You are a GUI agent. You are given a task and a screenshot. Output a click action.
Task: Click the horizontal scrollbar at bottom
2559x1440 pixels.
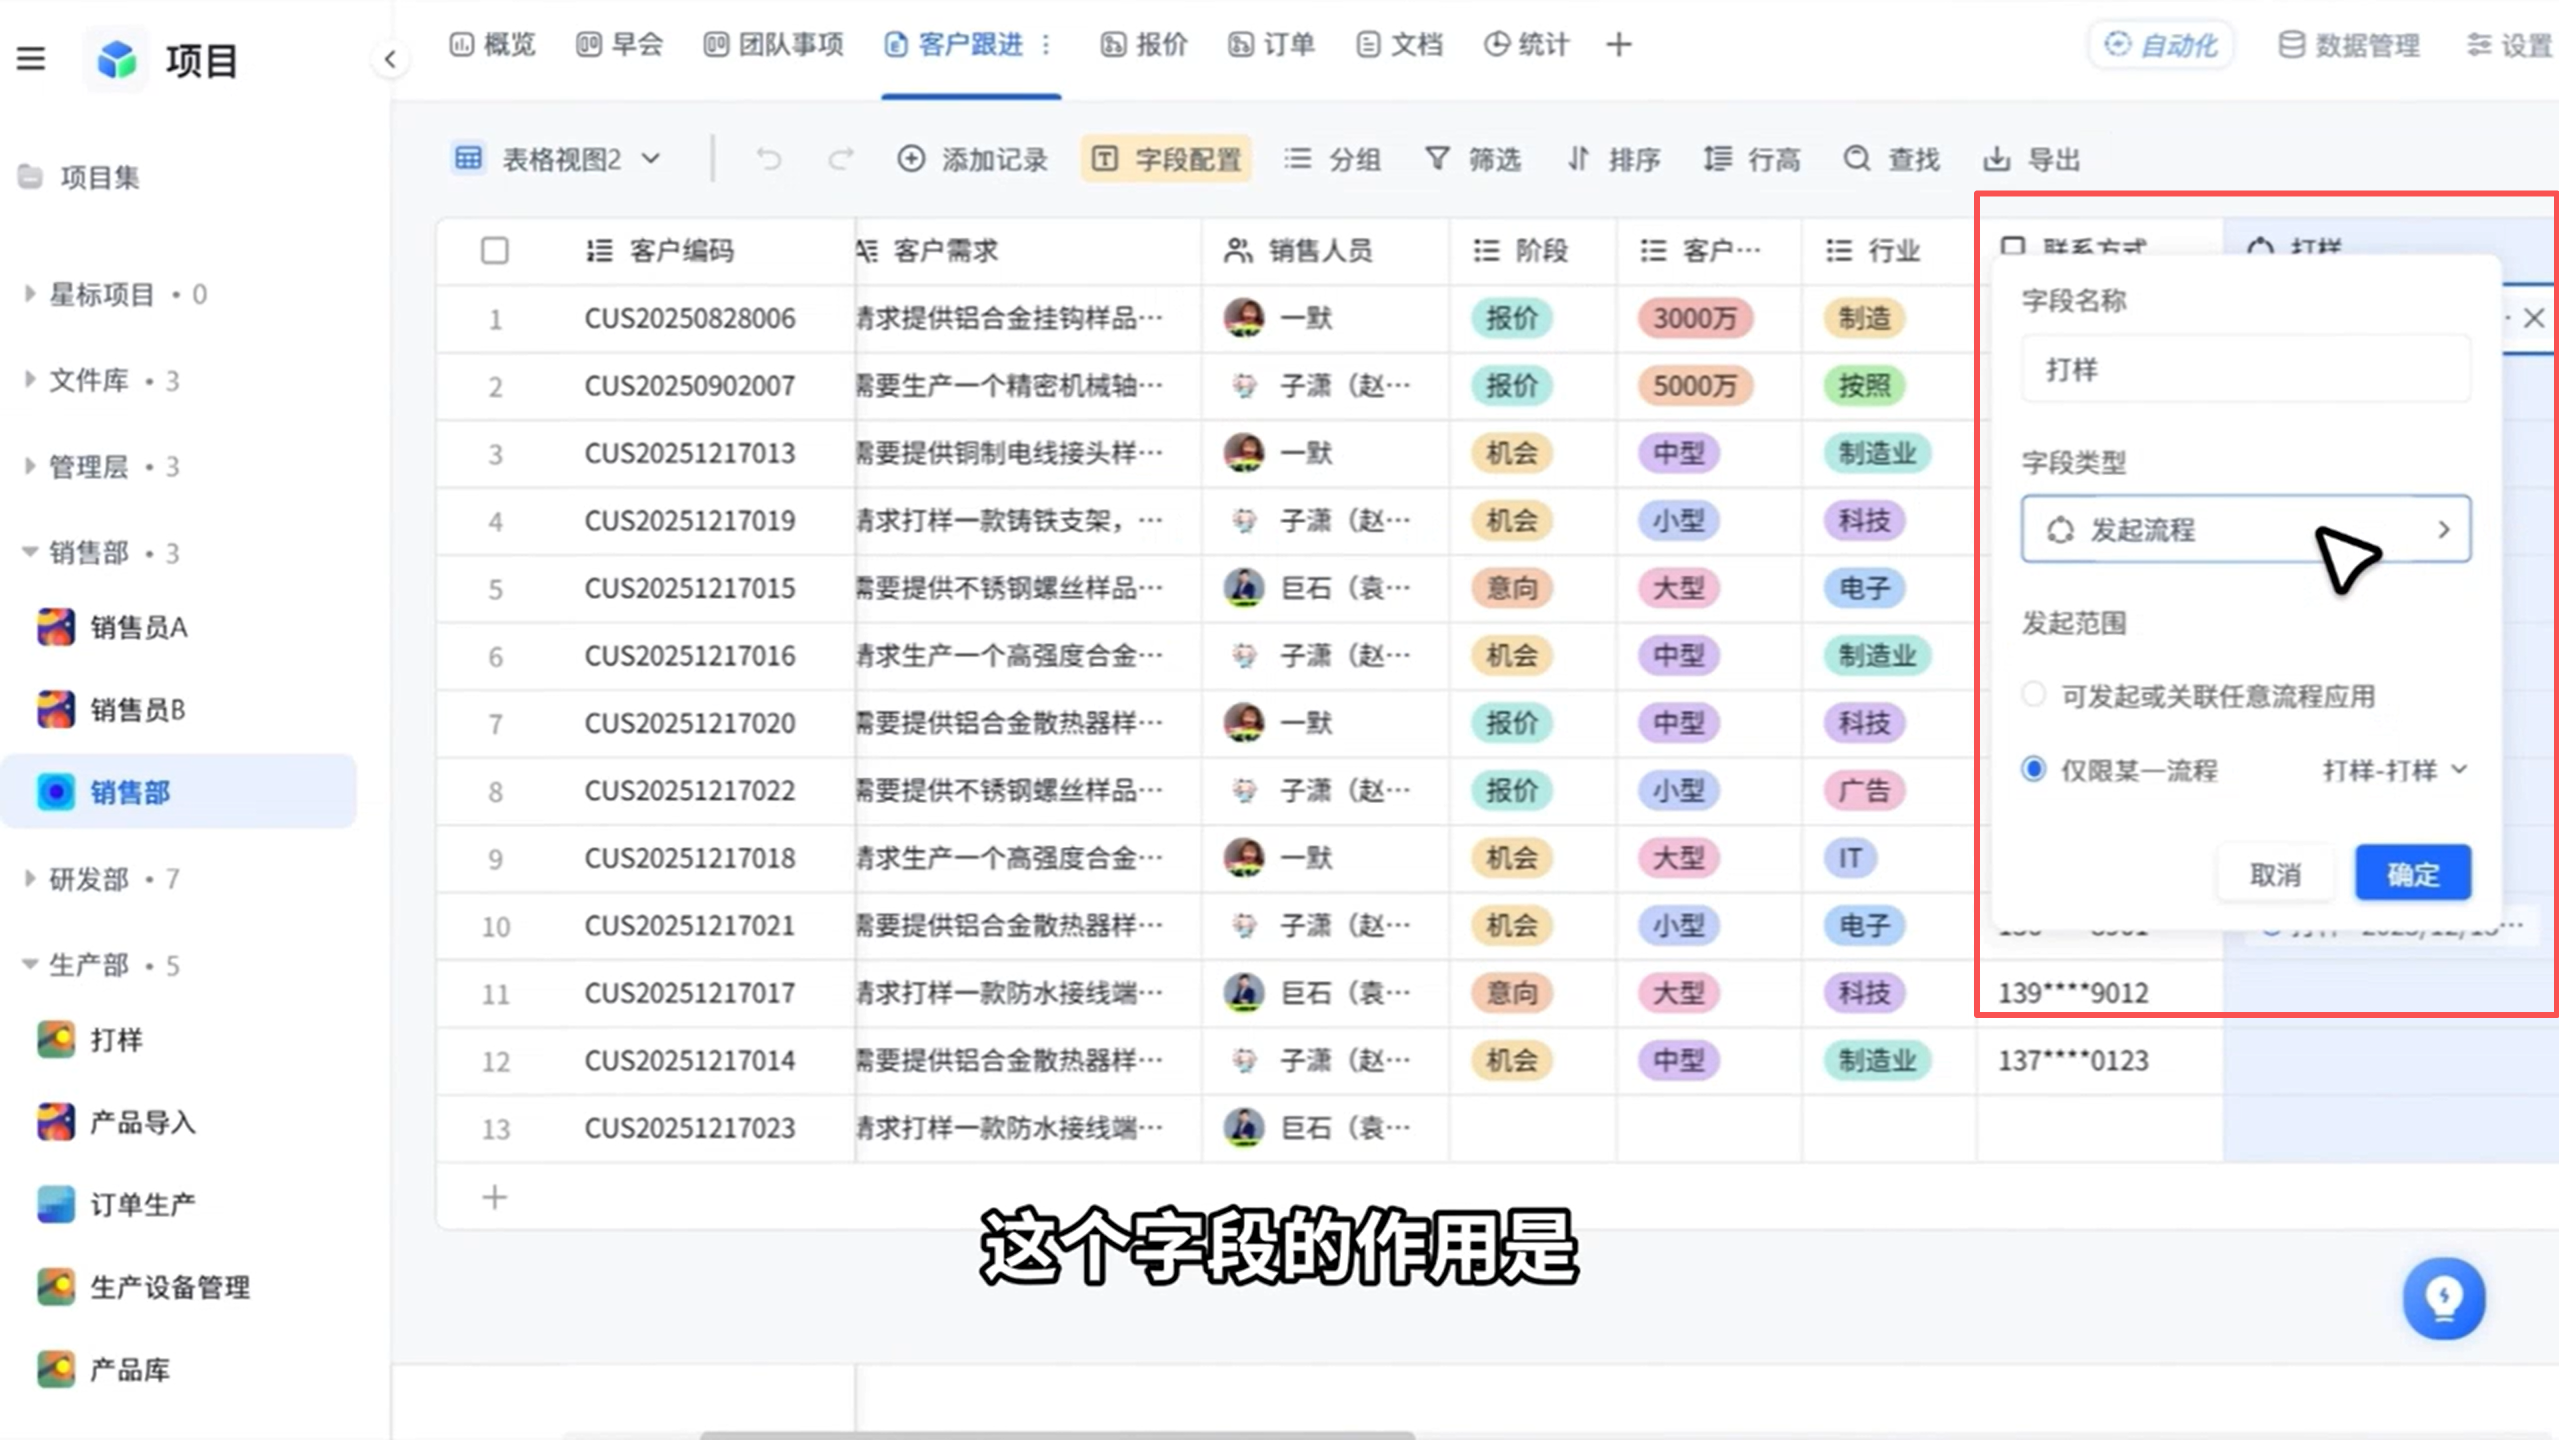coord(1057,1435)
